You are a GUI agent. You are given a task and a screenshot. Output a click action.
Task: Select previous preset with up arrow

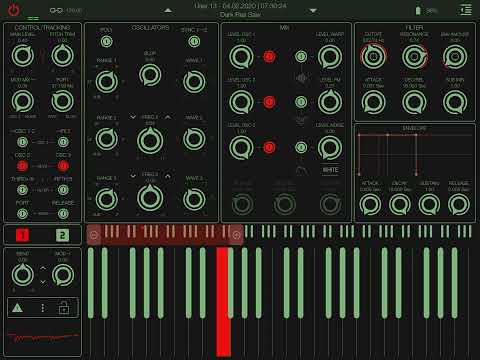pyautogui.click(x=168, y=11)
